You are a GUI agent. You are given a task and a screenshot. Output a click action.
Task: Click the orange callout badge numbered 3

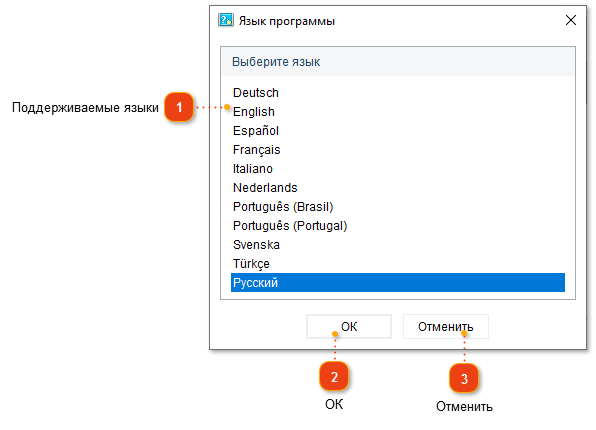[464, 378]
